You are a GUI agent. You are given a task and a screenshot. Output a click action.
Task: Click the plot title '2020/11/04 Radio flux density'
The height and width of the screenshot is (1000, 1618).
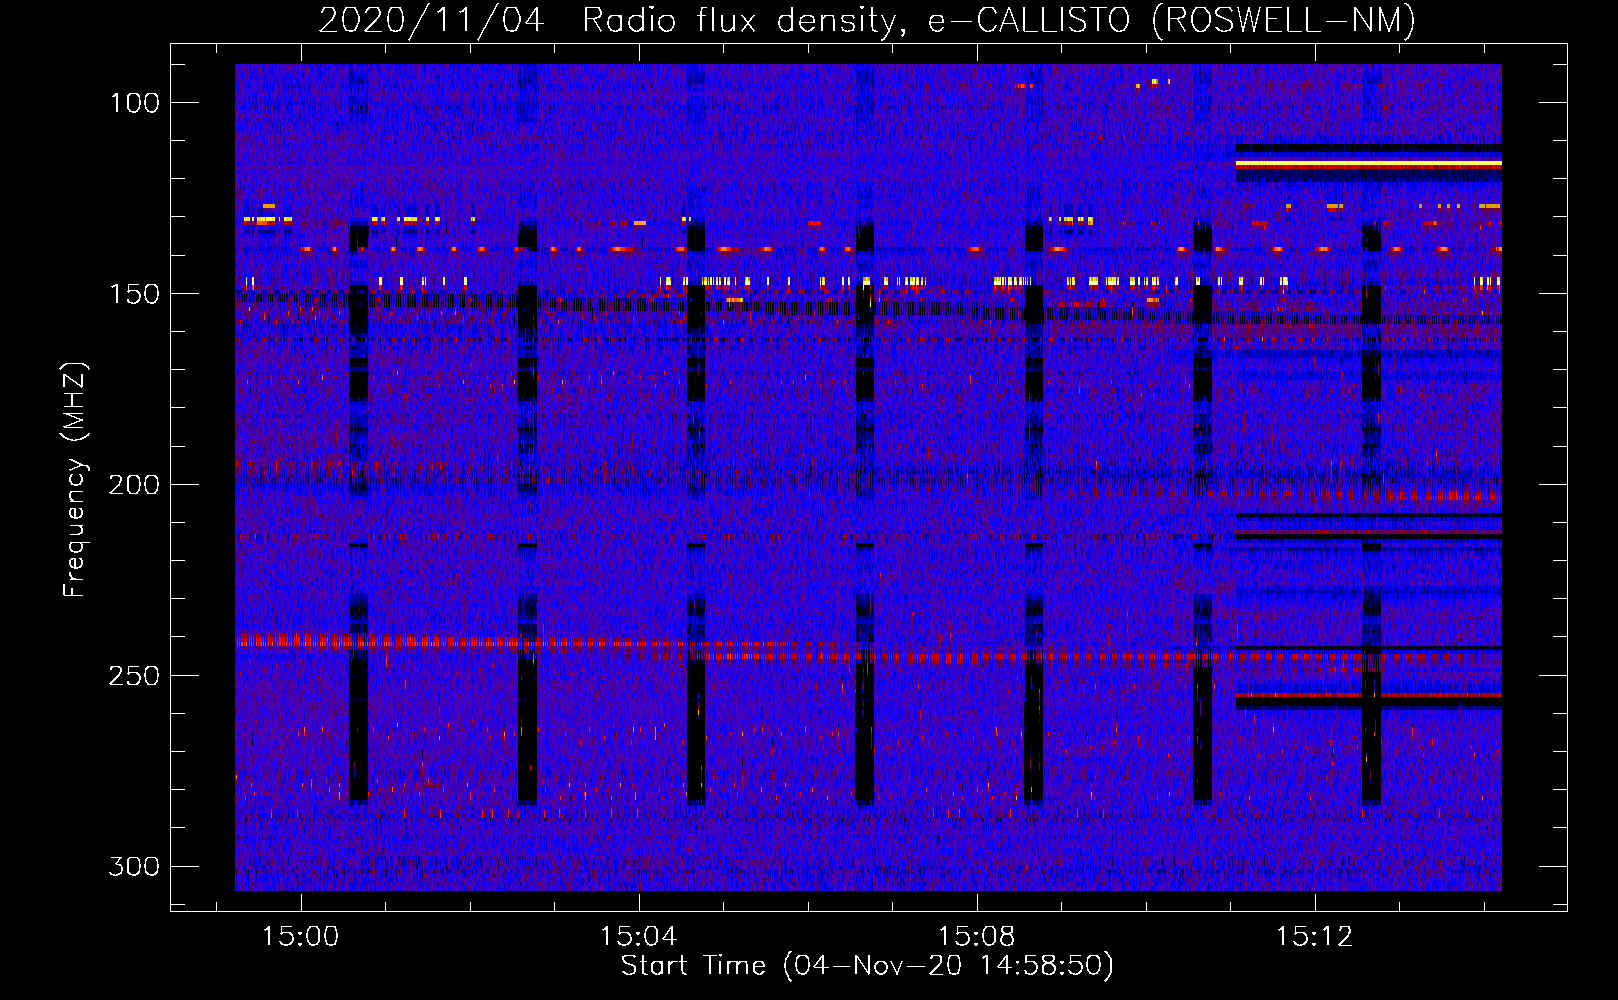(x=867, y=21)
